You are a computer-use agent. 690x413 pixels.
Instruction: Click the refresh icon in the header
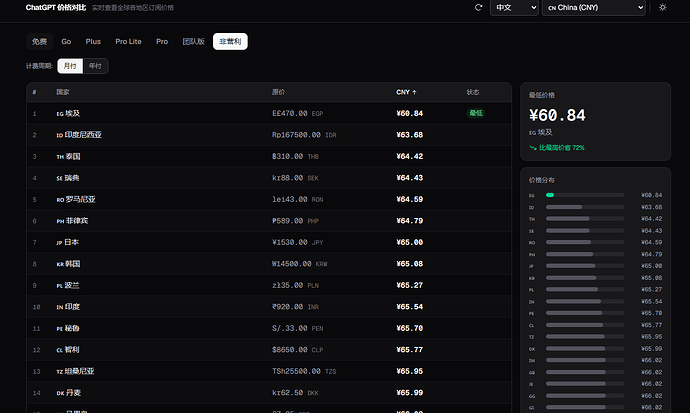coord(478,7)
